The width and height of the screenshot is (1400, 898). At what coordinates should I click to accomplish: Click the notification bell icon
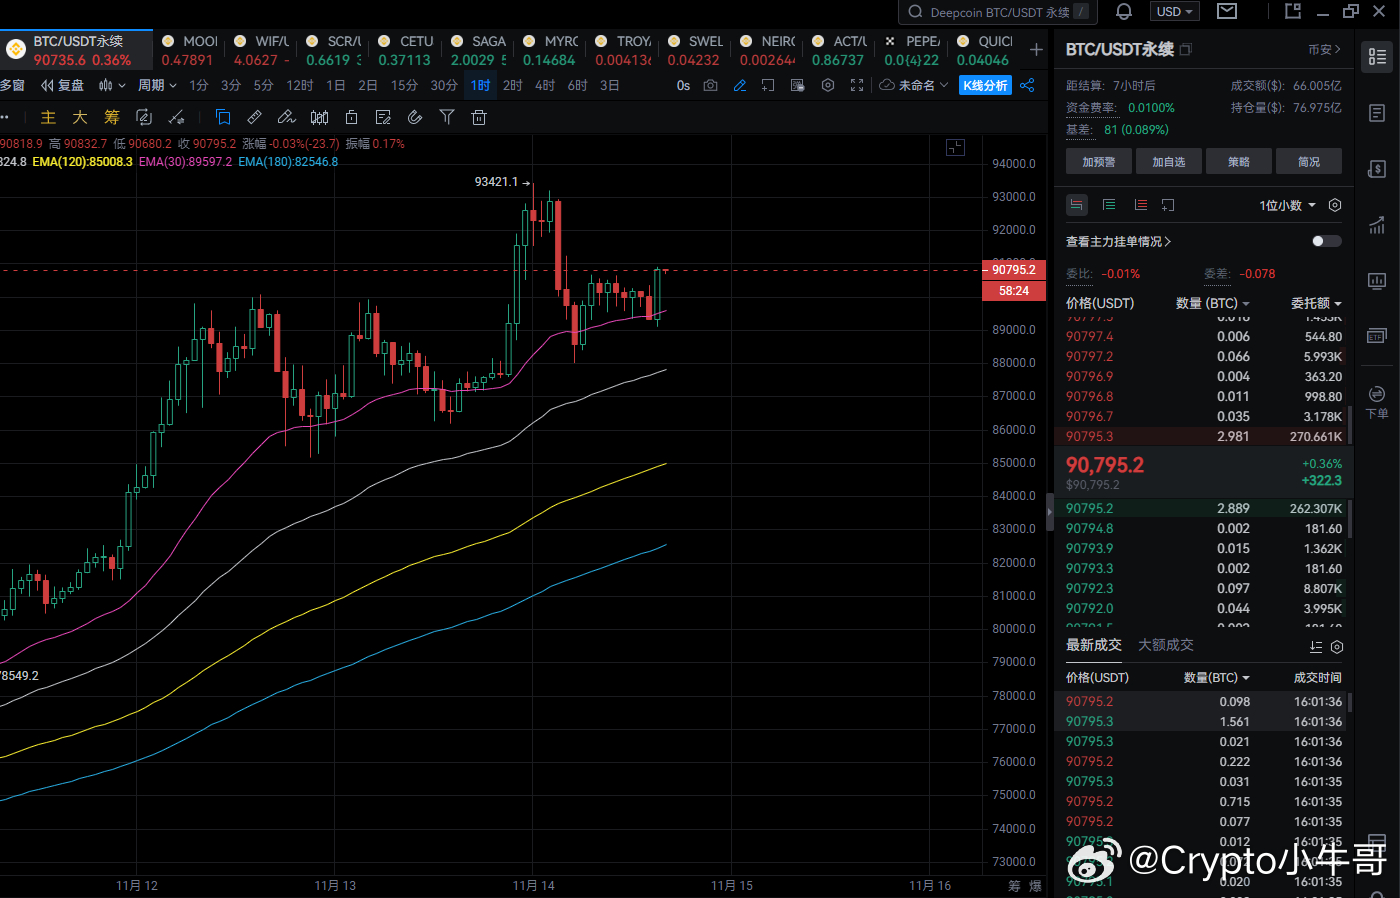coord(1124,12)
